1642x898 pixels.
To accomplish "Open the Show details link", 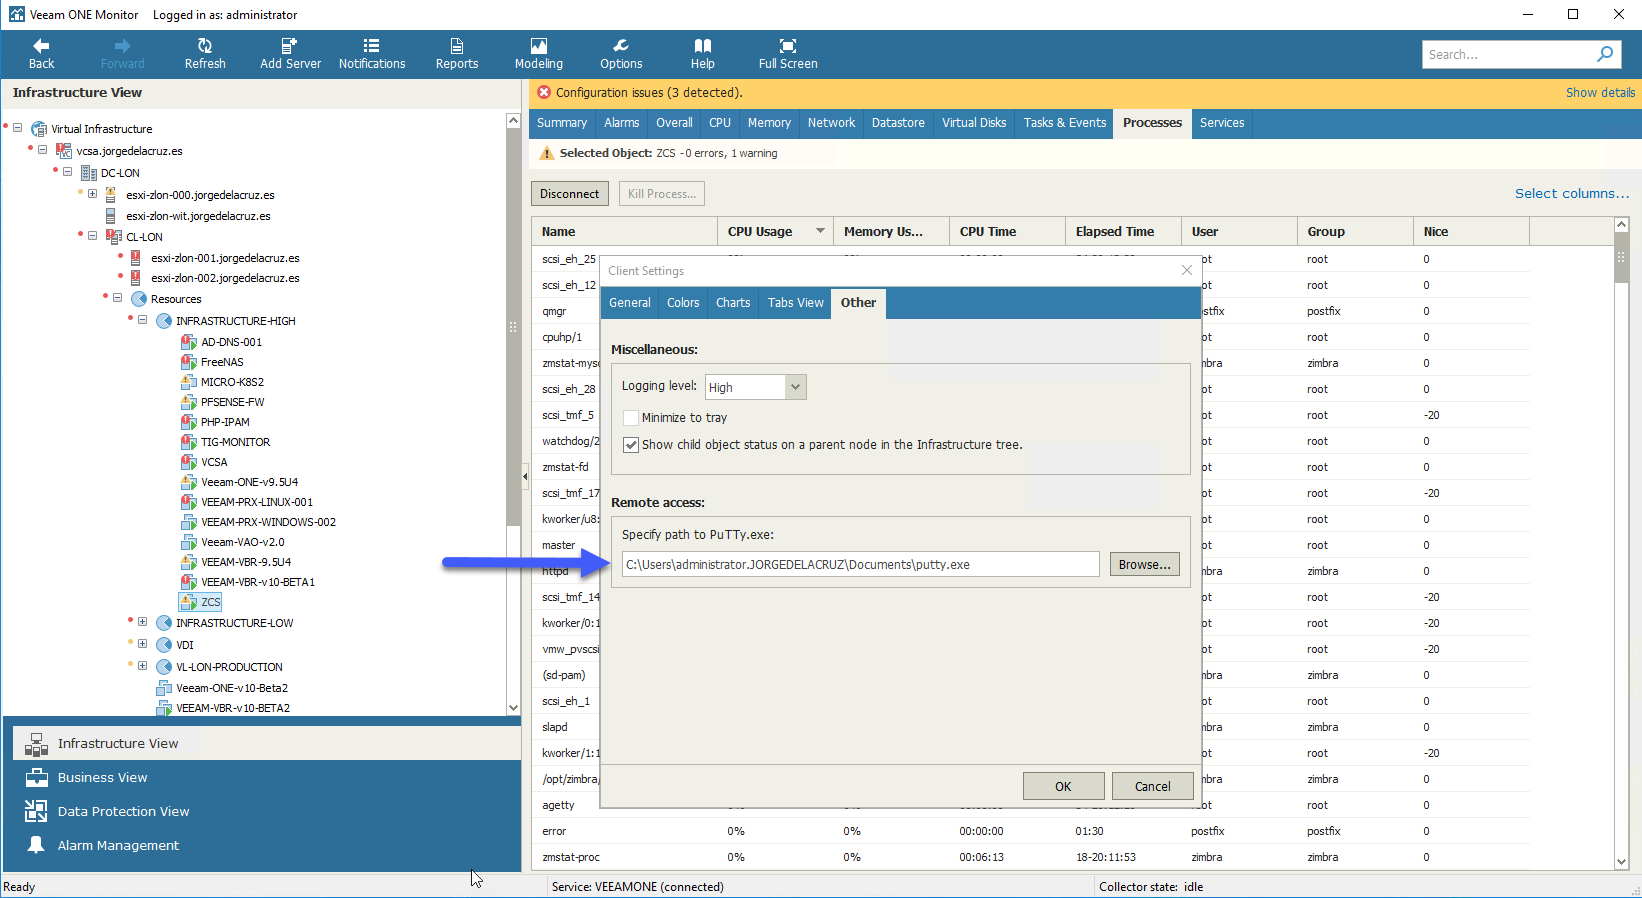I will click(x=1601, y=93).
